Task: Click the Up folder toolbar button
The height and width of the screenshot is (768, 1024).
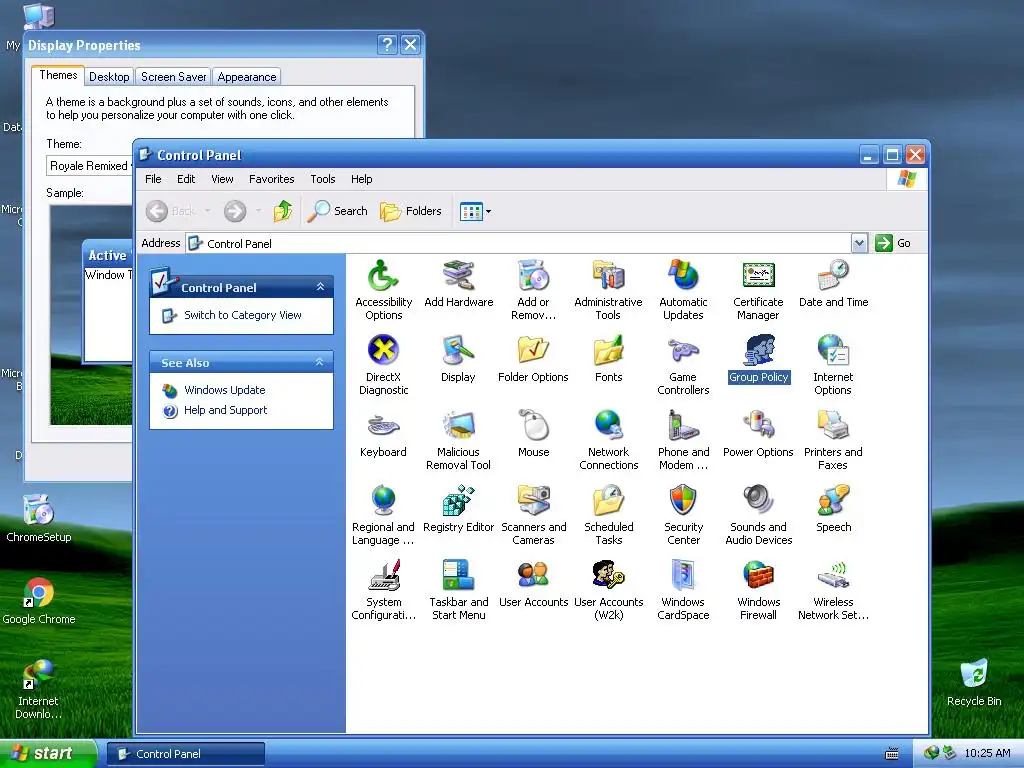Action: point(283,211)
